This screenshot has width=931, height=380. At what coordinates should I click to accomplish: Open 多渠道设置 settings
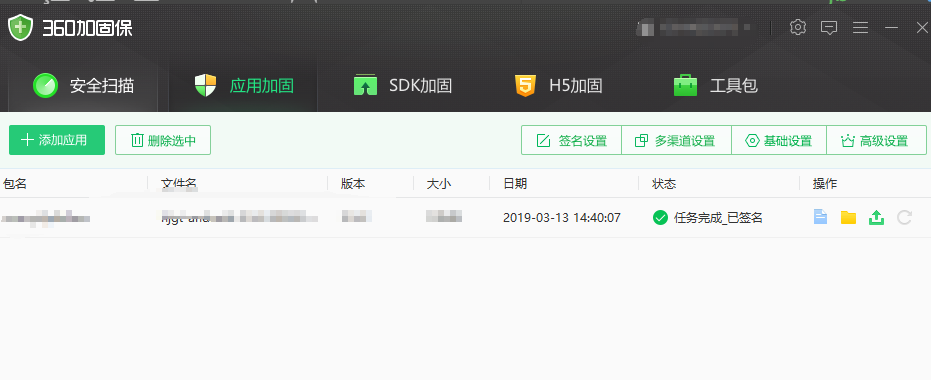pyautogui.click(x=676, y=141)
